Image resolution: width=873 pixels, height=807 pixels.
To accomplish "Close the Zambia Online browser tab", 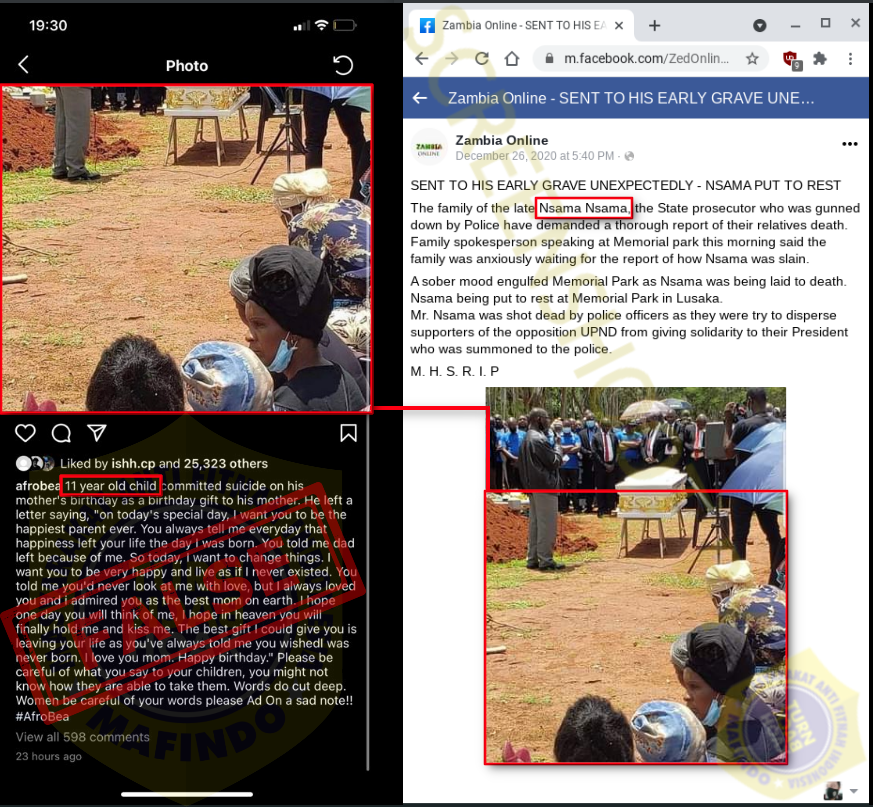I will (x=619, y=26).
